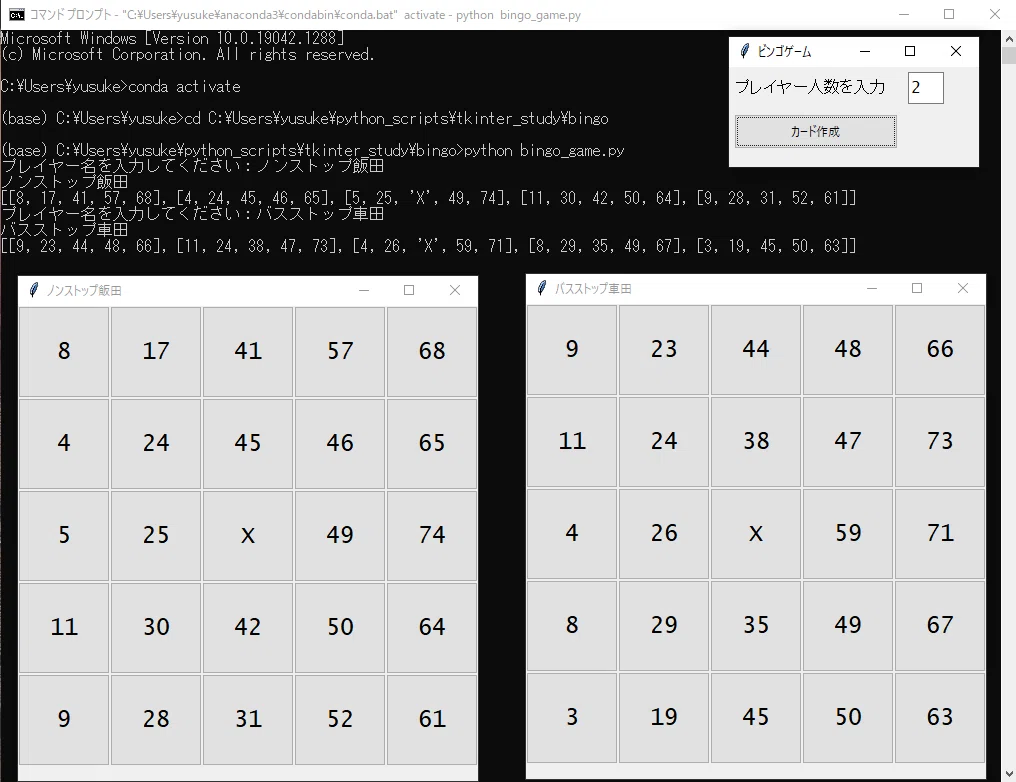Screen dimensions: 1016x782
Task: Click the プレイヤー人数を入力 label
Action: 810,87
